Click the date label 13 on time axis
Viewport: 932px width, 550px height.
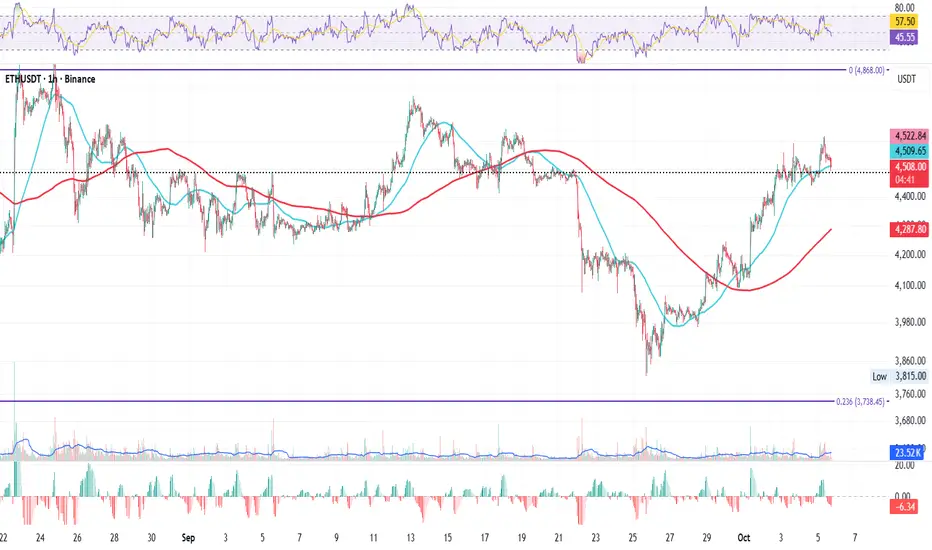pos(411,538)
